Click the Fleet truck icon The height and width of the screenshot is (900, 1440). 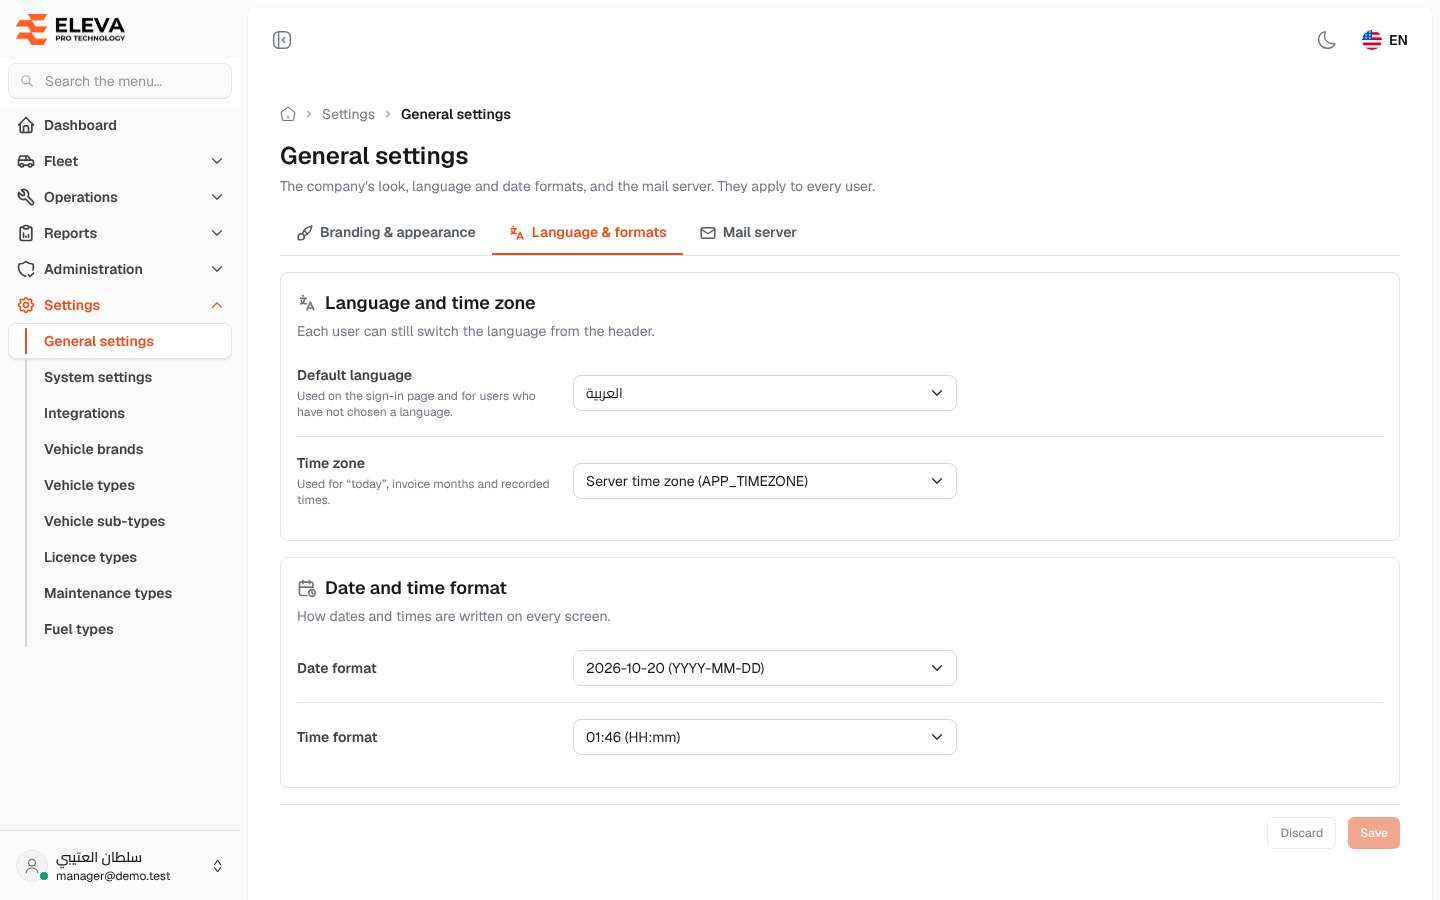point(26,161)
